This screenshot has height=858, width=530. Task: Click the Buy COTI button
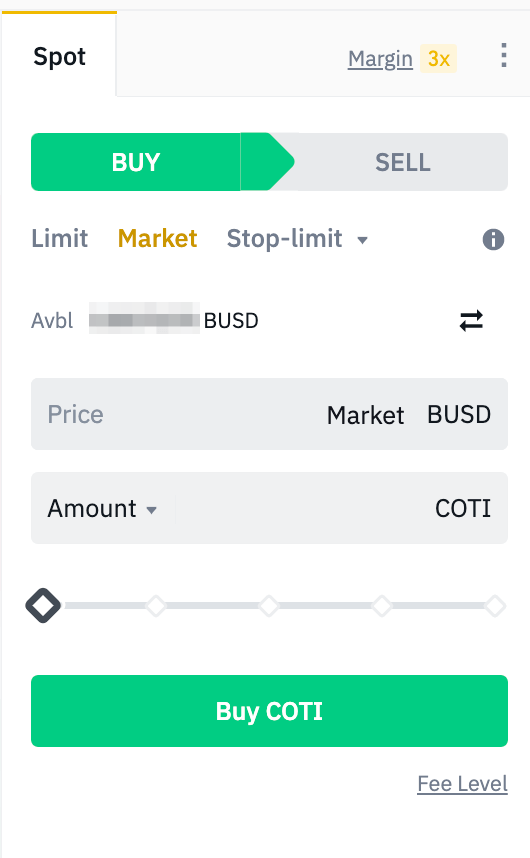click(269, 711)
